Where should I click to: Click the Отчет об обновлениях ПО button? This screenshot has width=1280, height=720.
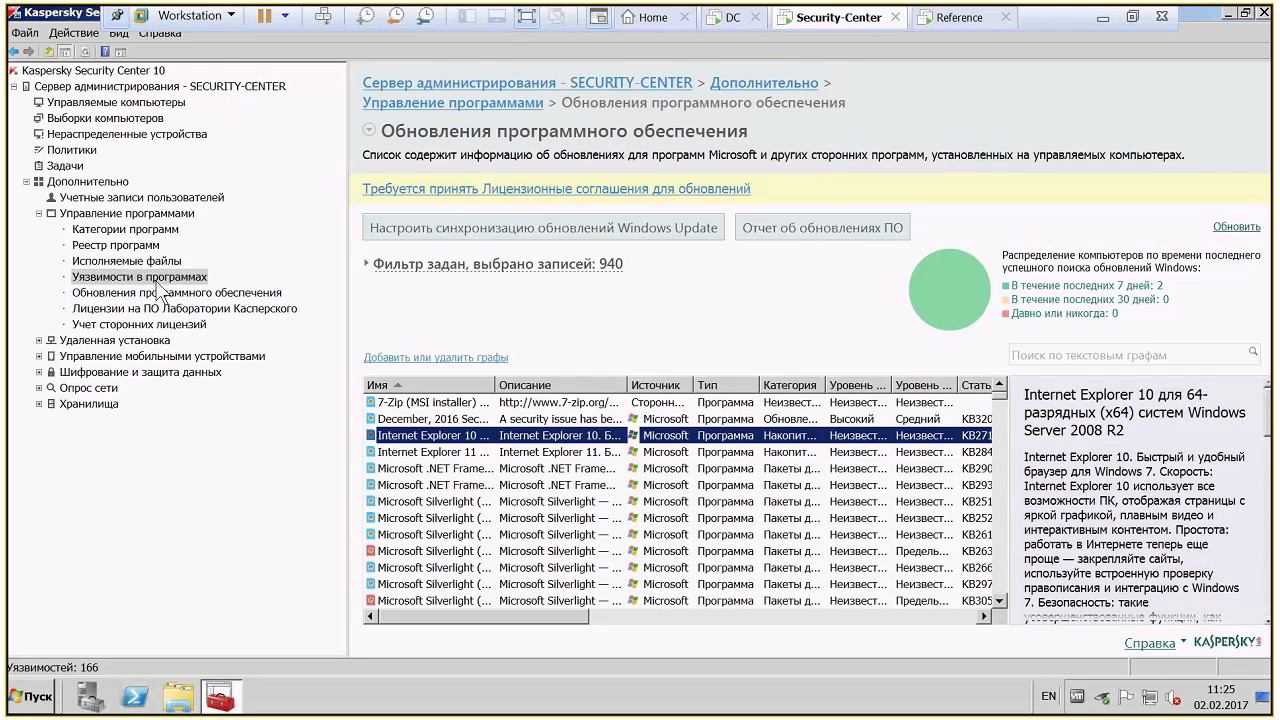pyautogui.click(x=822, y=227)
